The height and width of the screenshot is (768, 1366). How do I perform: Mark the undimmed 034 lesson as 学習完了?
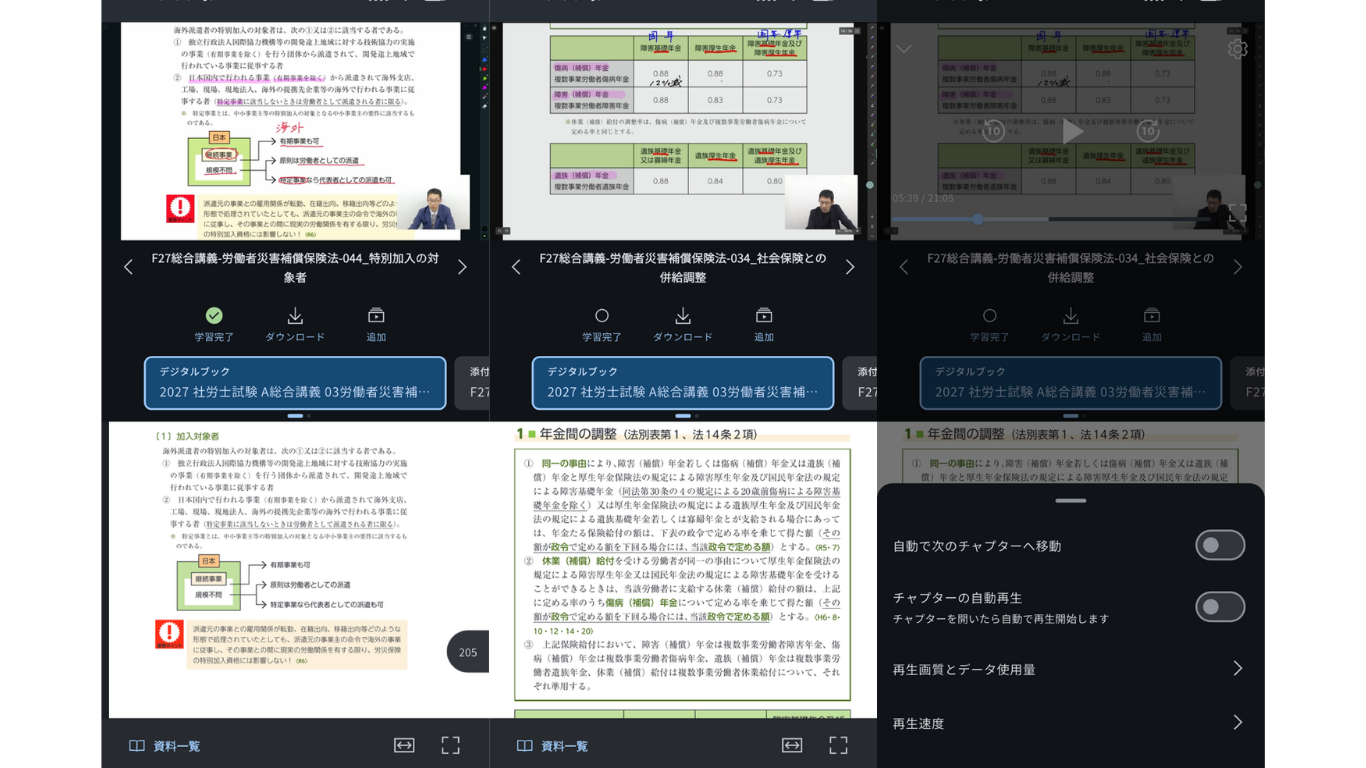click(x=602, y=324)
